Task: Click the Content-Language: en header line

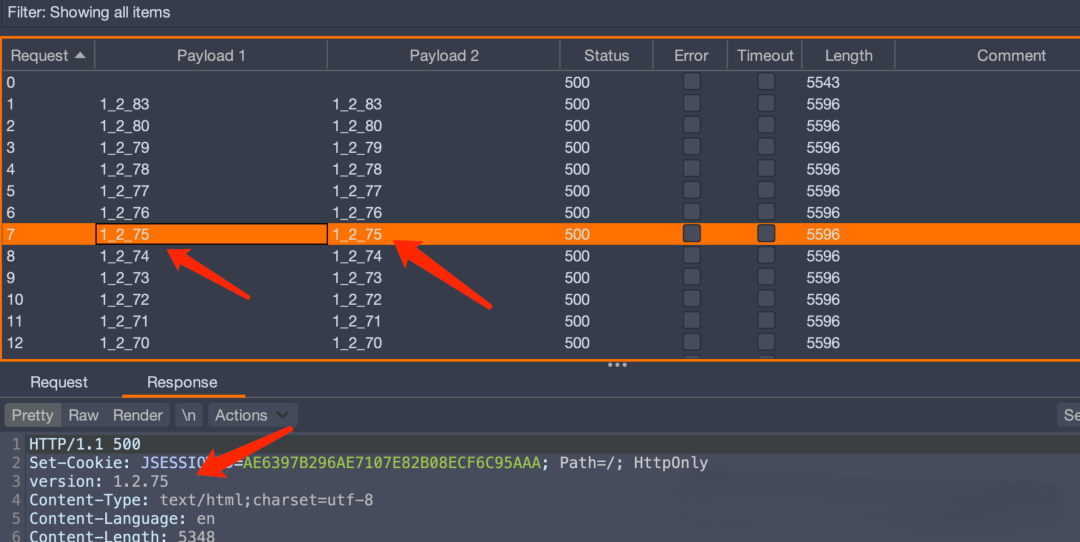Action: 122,519
